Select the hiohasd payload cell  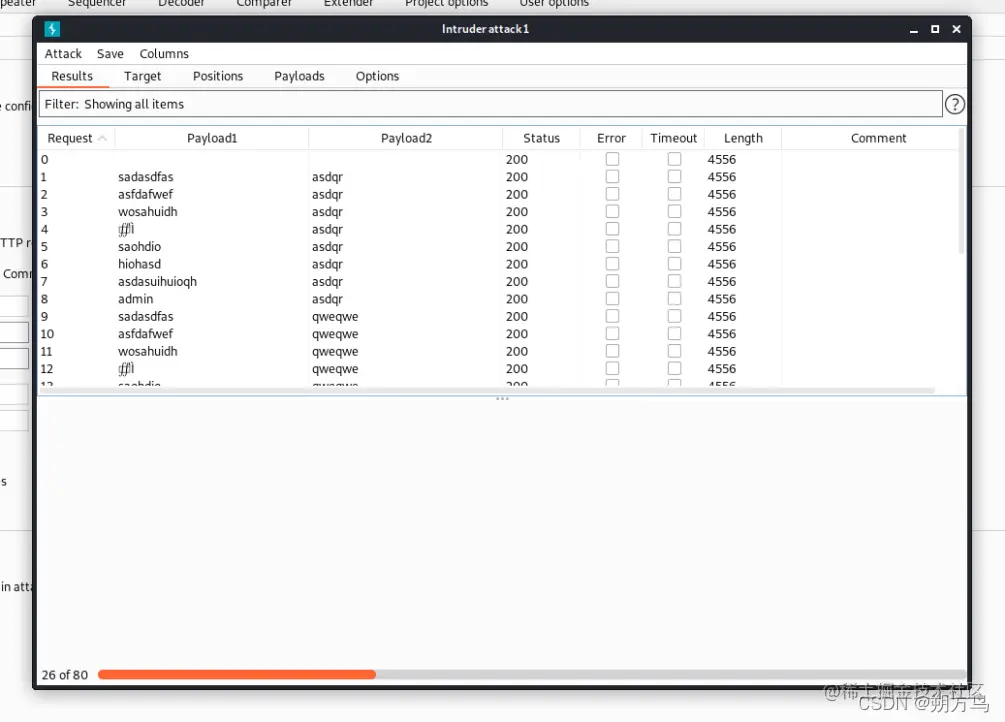click(139, 264)
